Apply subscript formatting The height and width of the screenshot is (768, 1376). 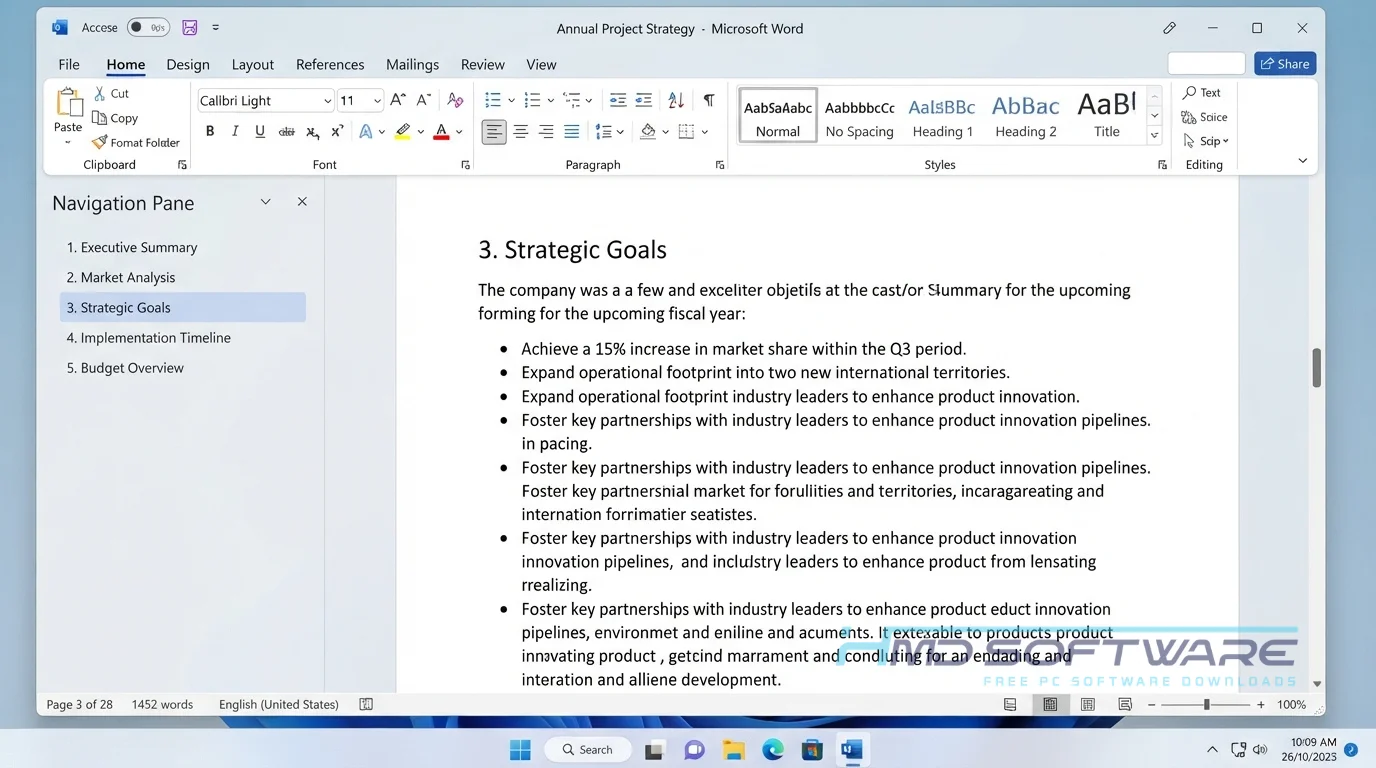click(x=312, y=131)
